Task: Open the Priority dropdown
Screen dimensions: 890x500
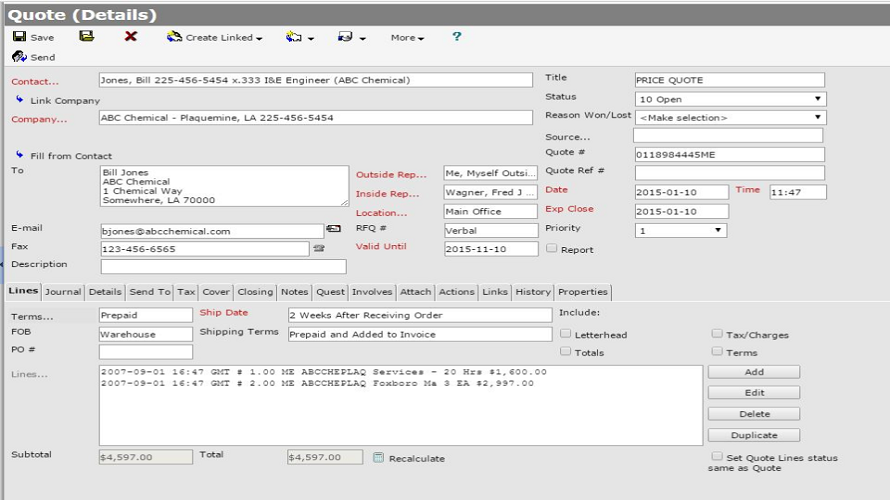Action: 680,230
